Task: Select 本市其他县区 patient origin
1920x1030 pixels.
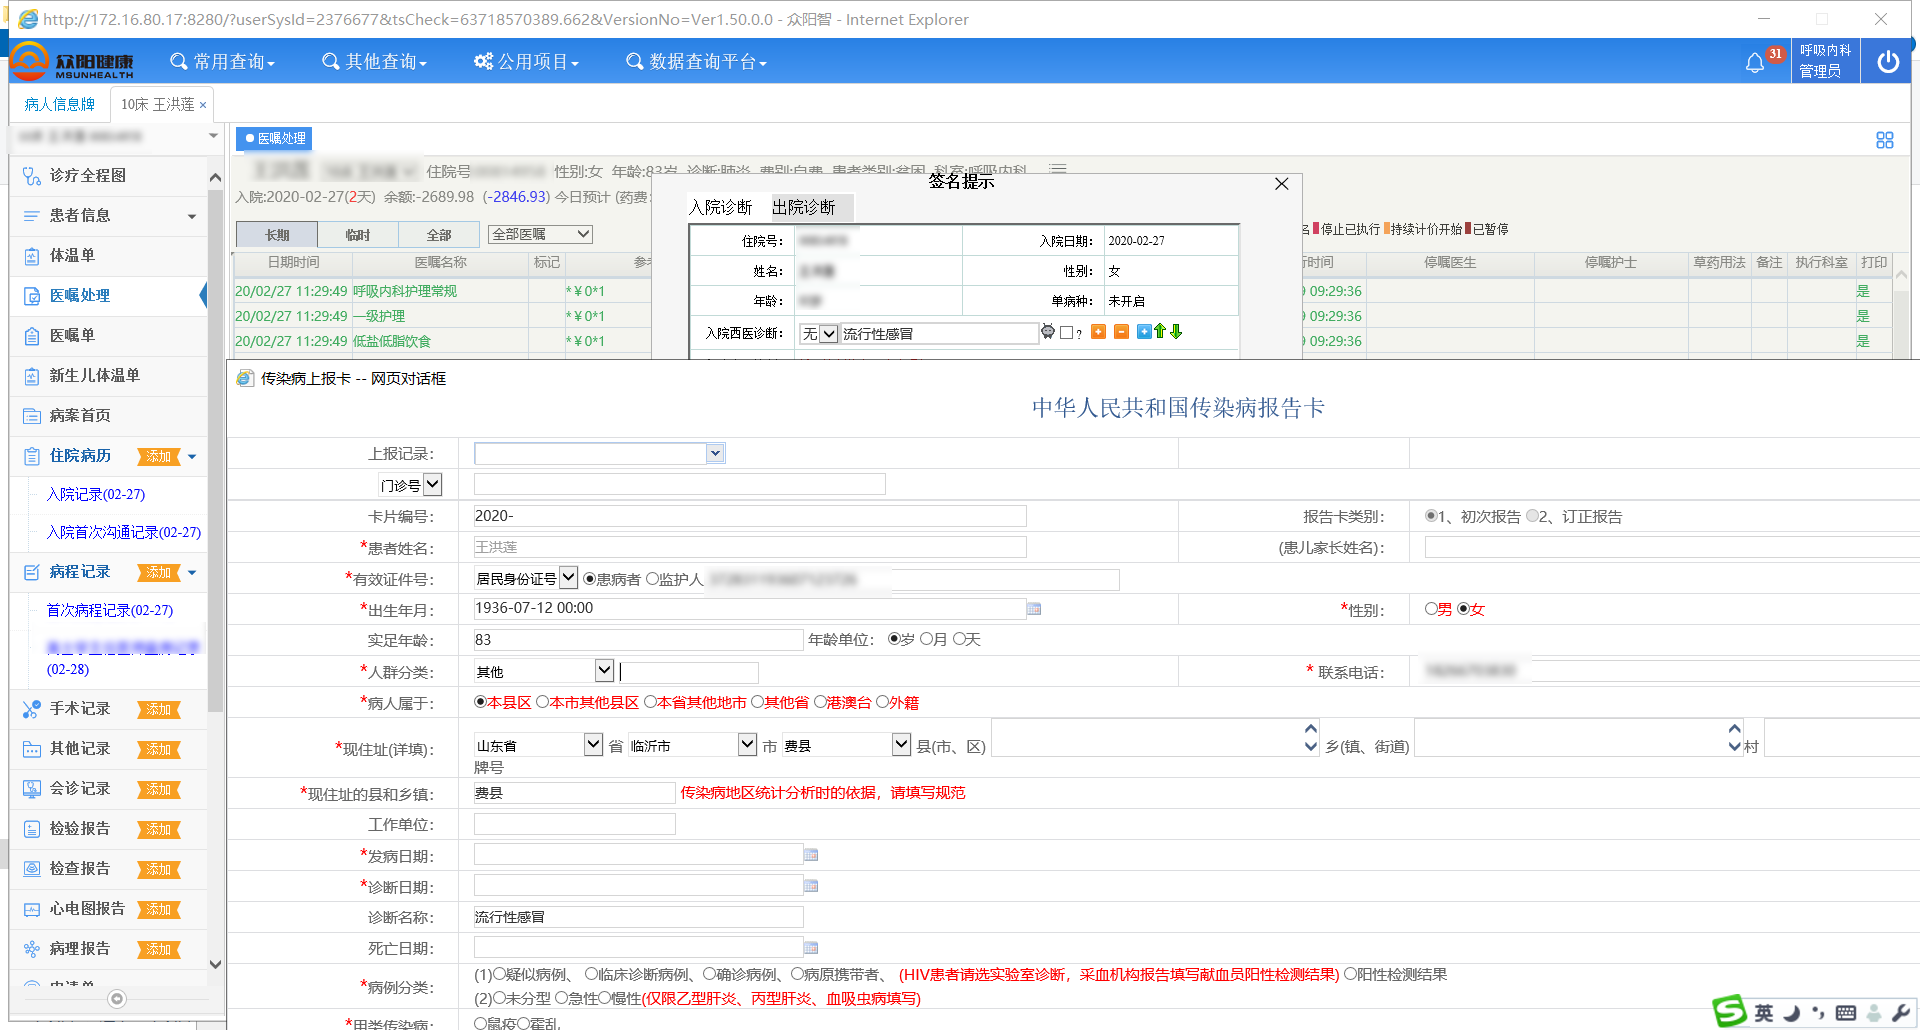Action: point(543,702)
